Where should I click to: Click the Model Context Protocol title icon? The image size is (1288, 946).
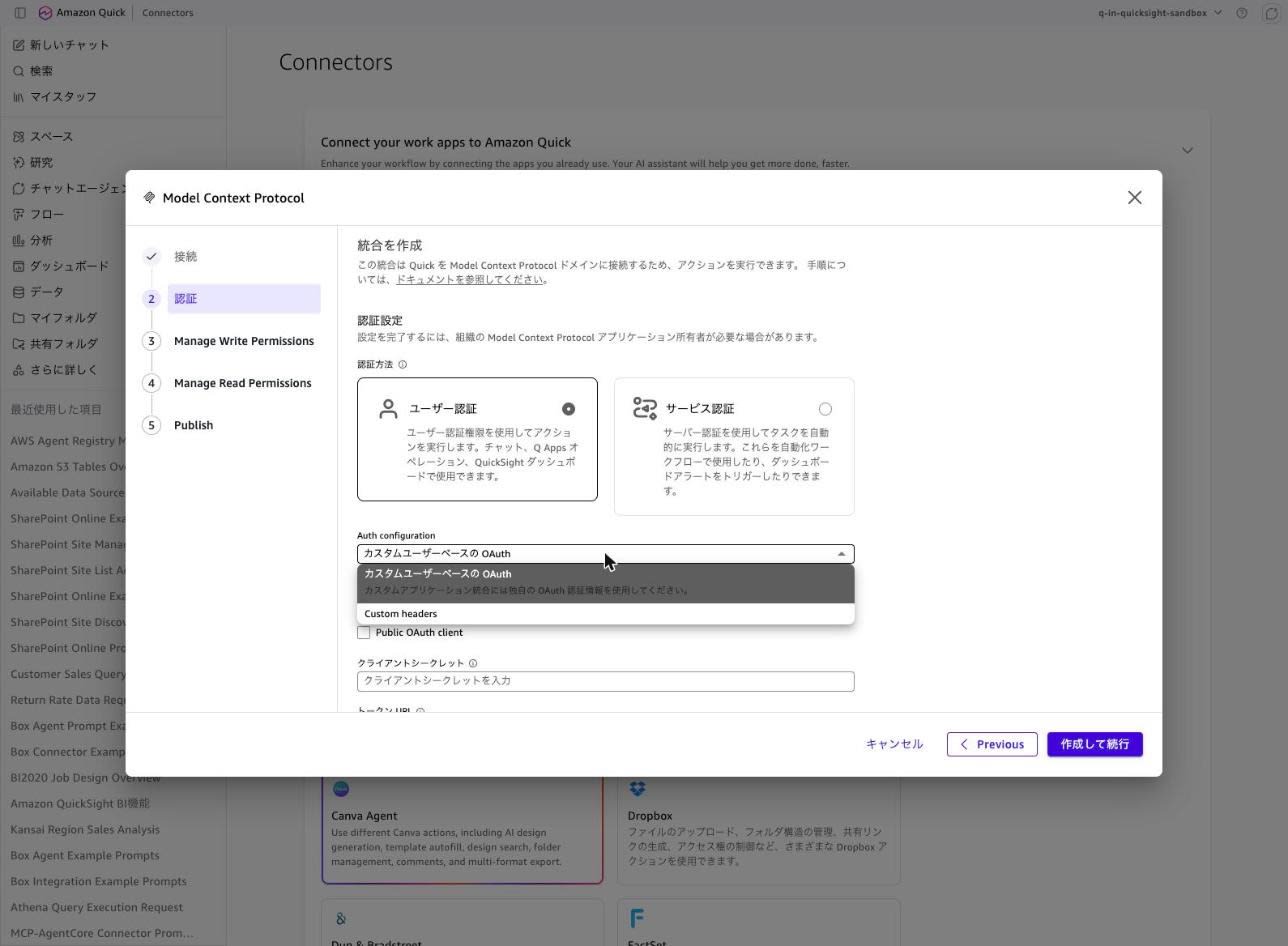coord(149,198)
